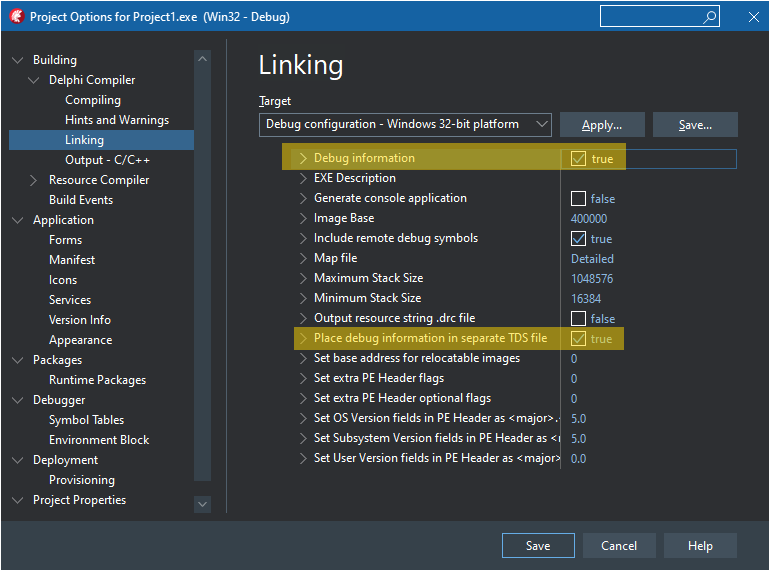Collapse the Building tree node
Screen dimensions: 770x571
pyautogui.click(x=17, y=60)
